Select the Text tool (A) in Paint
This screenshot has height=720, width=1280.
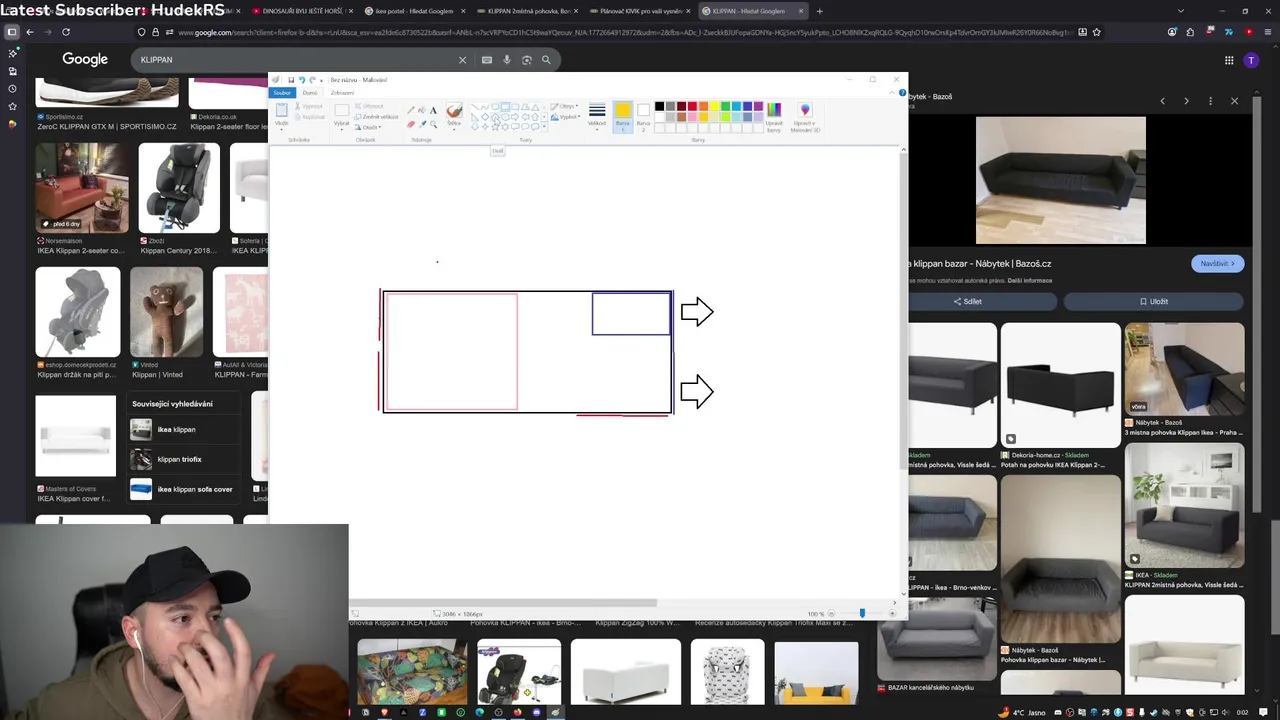(x=433, y=110)
